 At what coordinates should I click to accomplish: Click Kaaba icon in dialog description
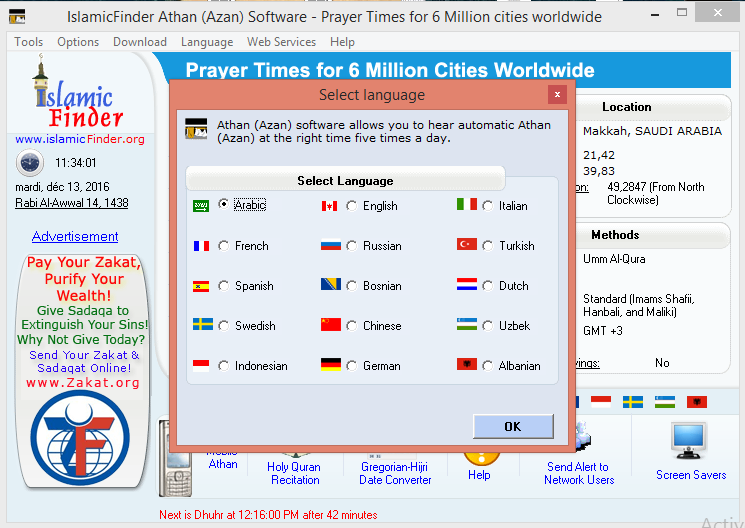pyautogui.click(x=196, y=129)
